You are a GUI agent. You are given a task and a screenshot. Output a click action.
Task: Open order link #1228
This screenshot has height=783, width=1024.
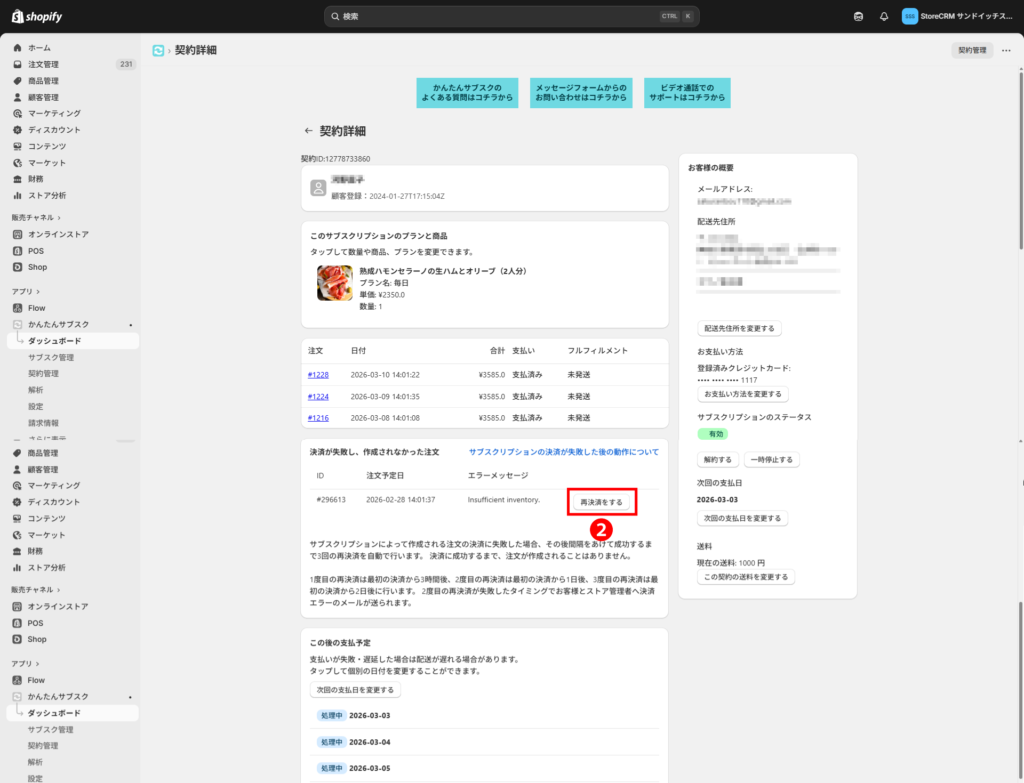[x=317, y=375]
